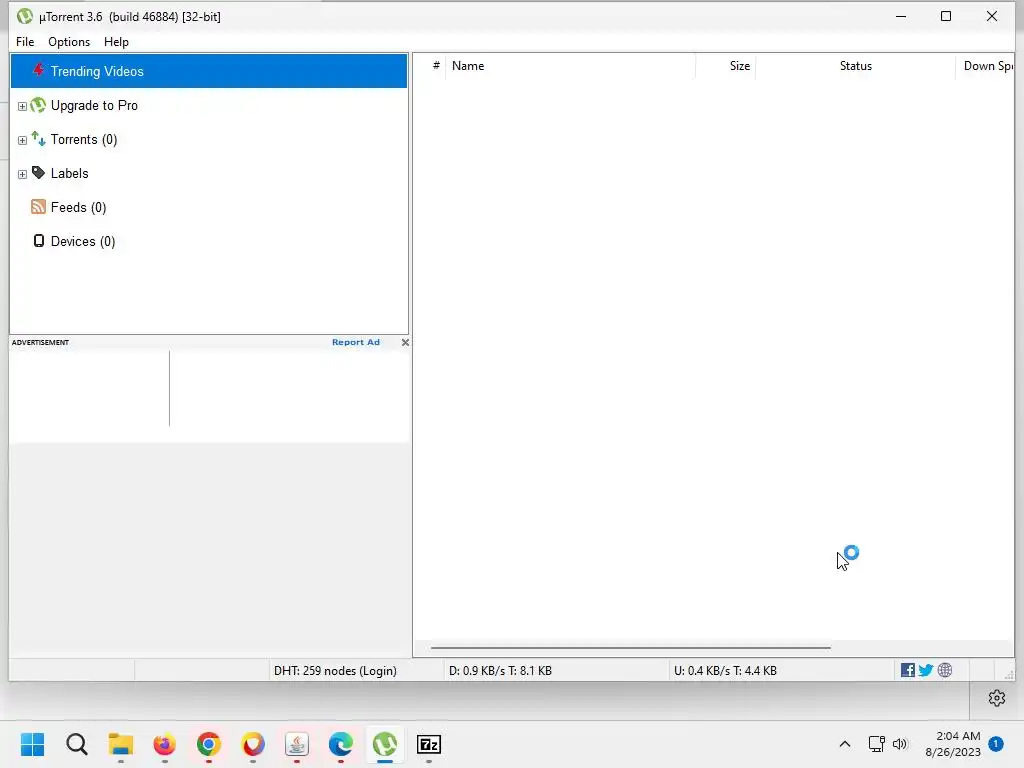Click the download speed status entry

pyautogui.click(x=500, y=671)
